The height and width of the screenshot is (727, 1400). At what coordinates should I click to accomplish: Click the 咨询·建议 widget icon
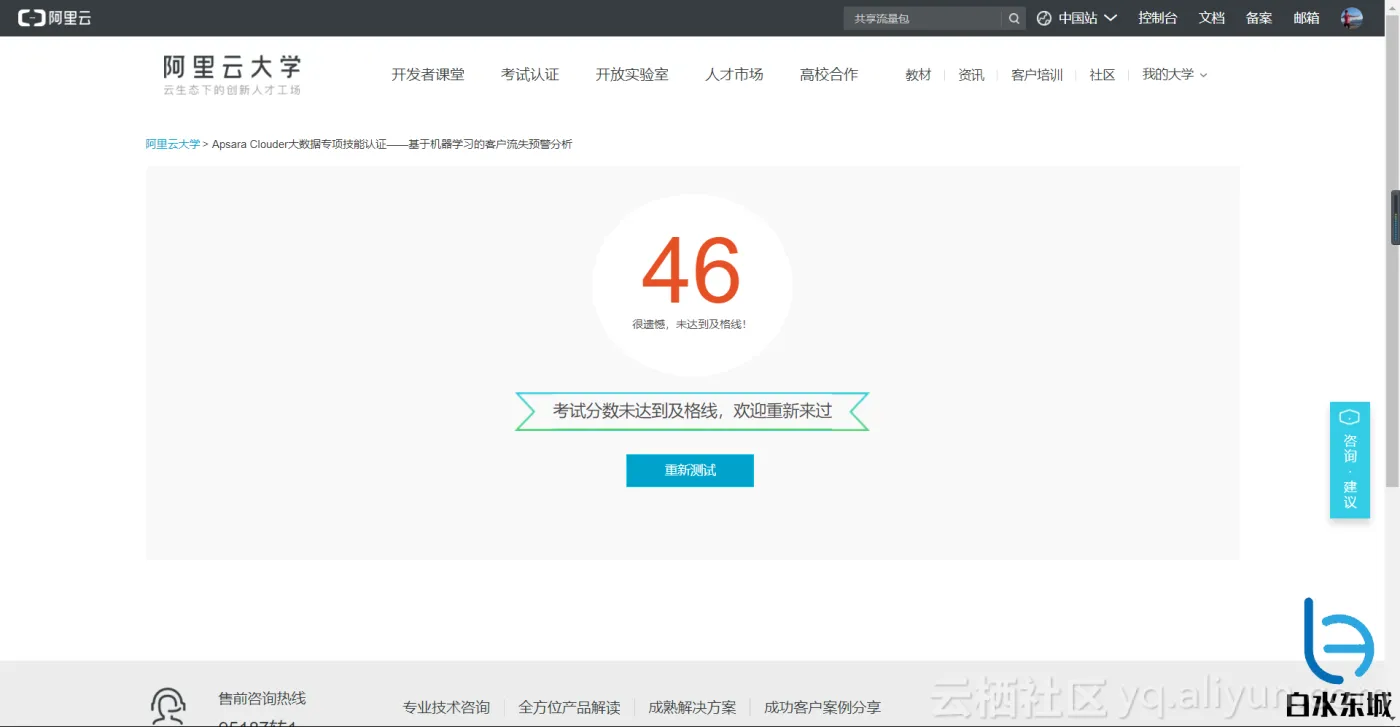(1350, 417)
